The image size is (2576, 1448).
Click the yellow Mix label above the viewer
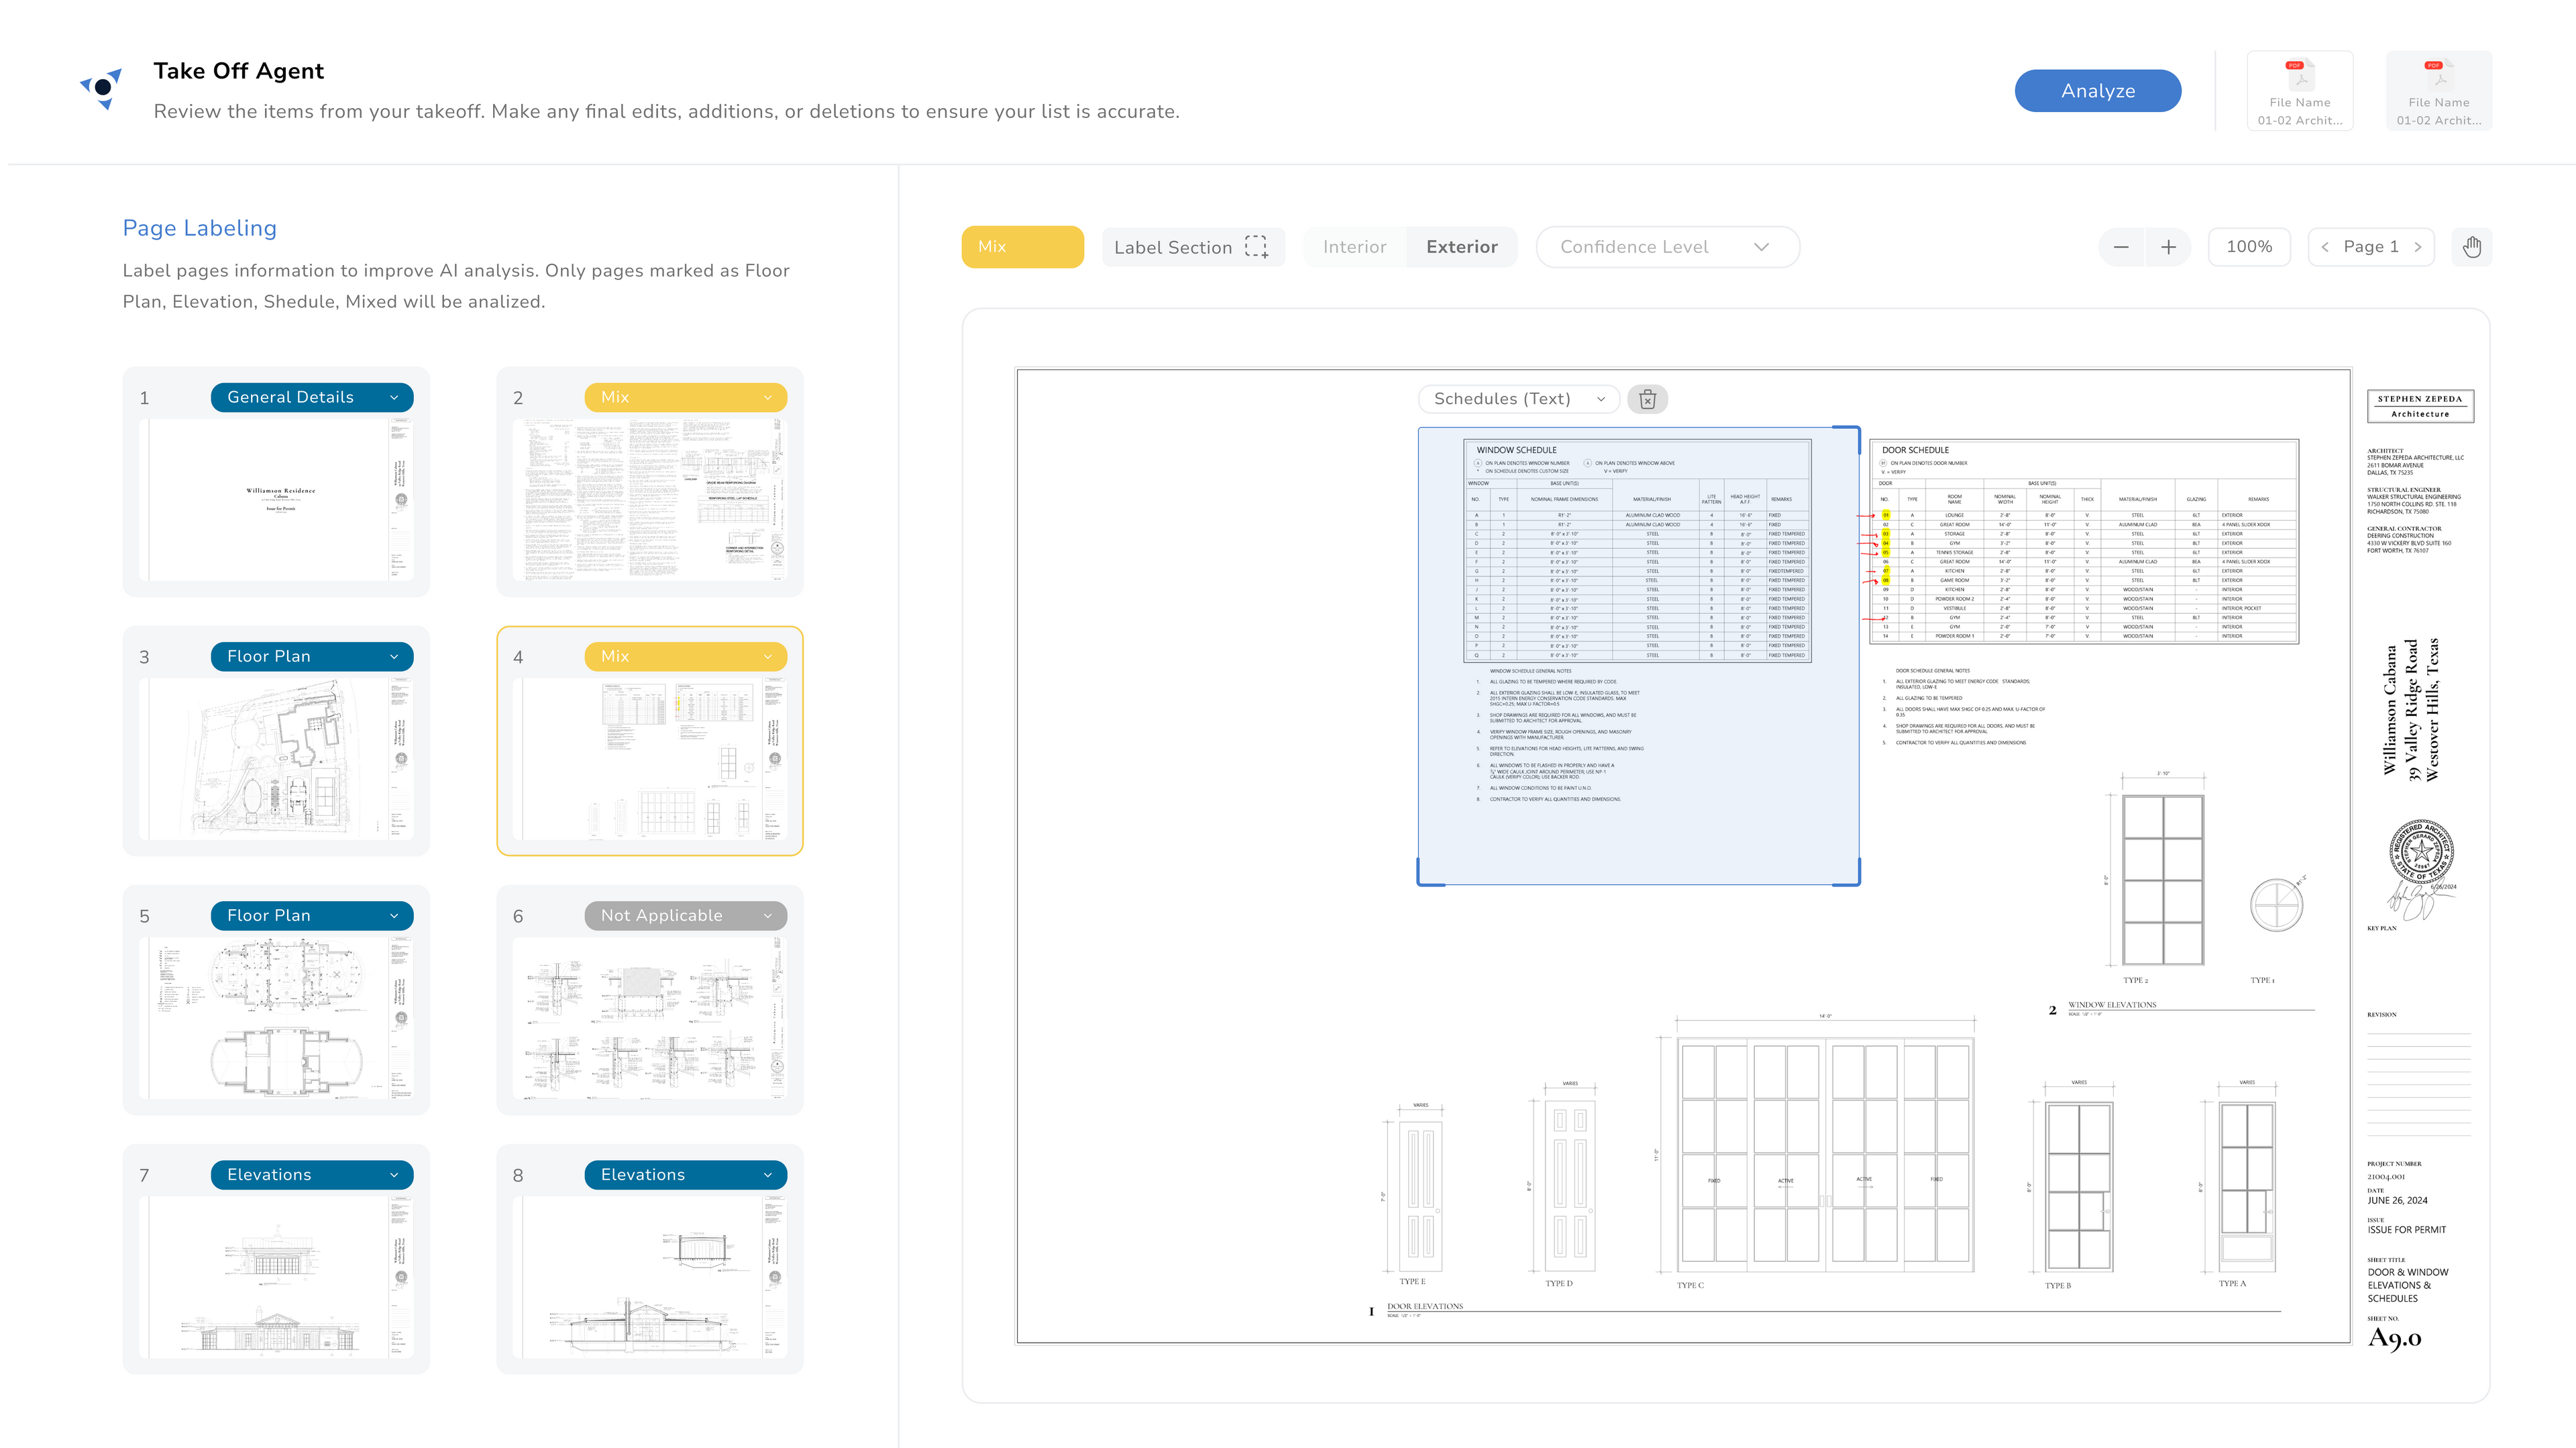(x=1022, y=247)
